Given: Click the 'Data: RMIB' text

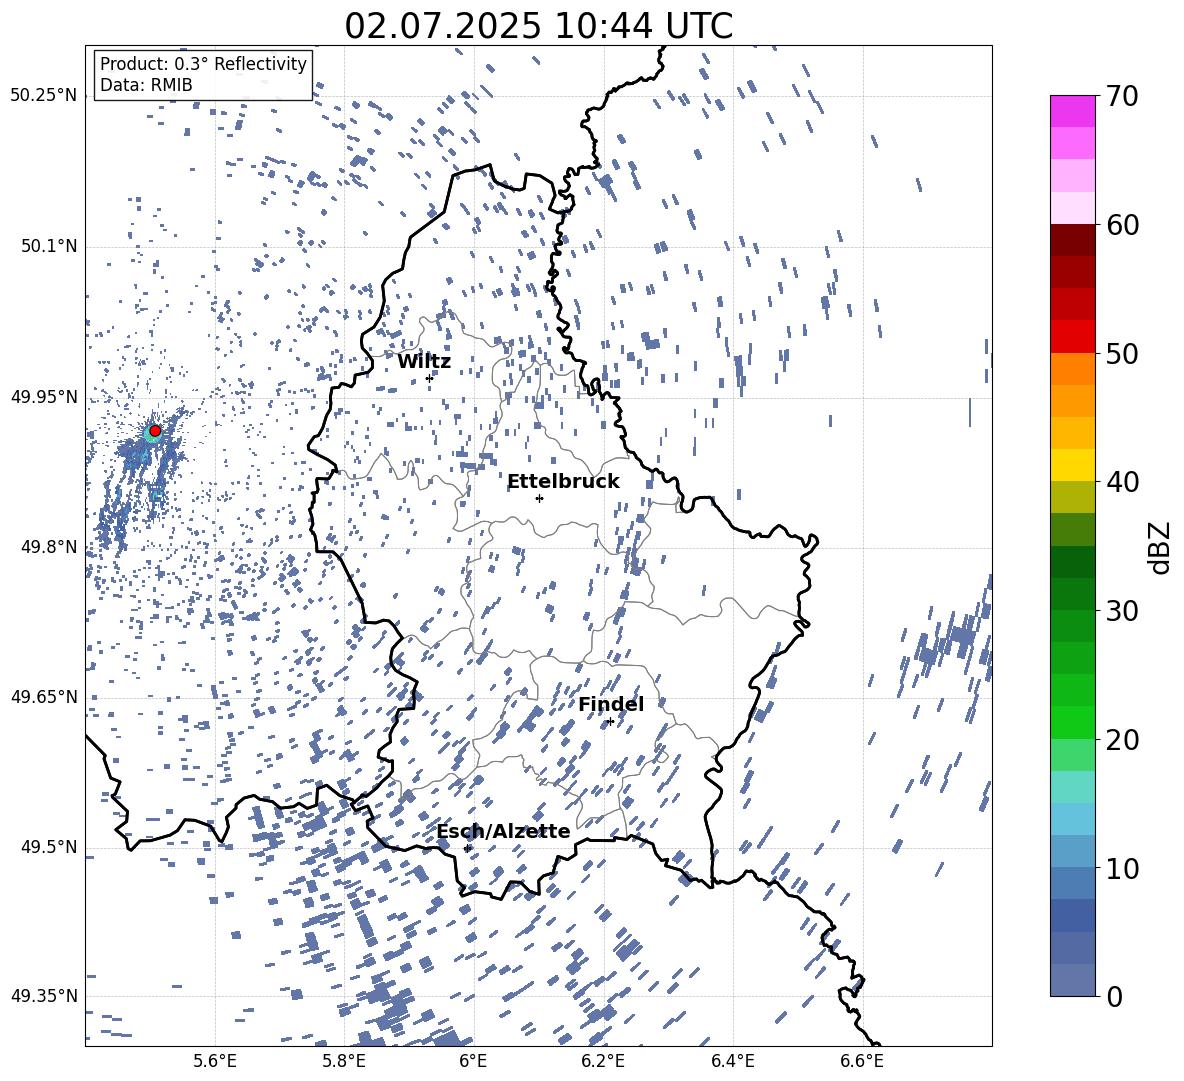Looking at the screenshot, I should [x=146, y=85].
